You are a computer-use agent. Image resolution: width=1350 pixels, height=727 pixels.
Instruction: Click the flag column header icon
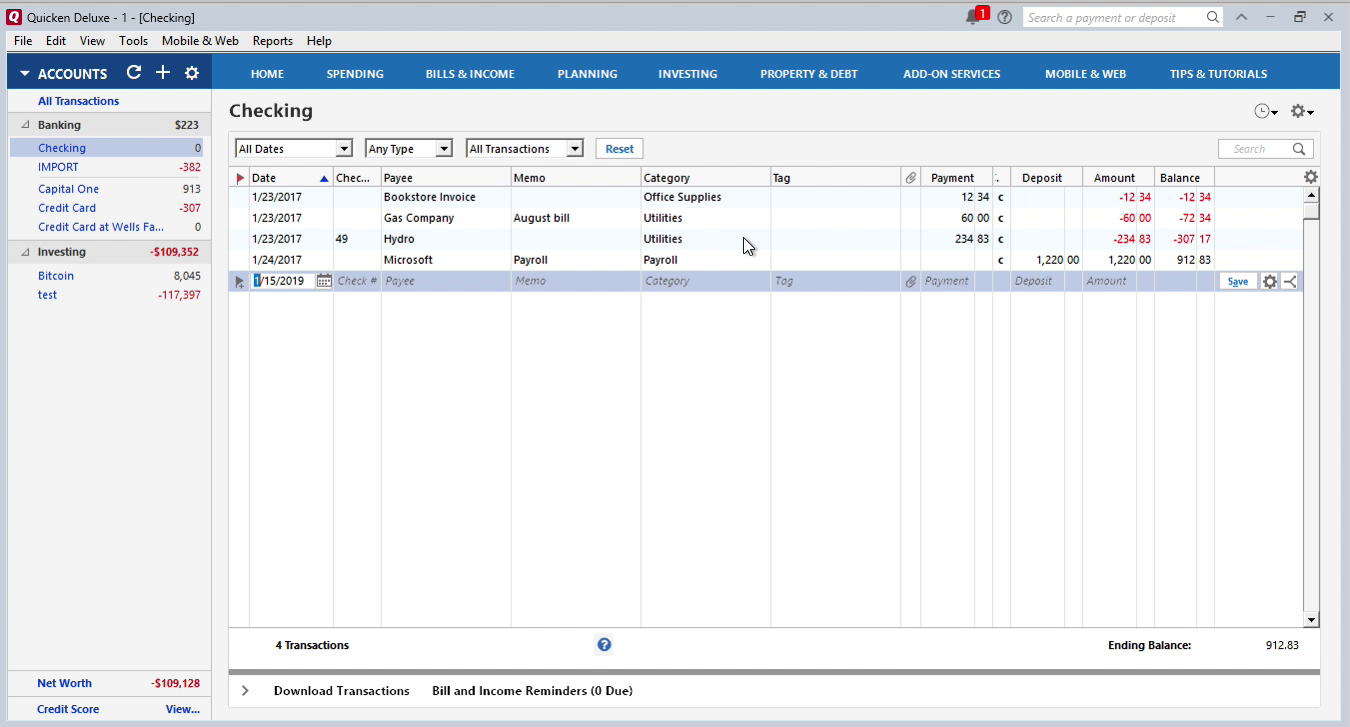239,178
